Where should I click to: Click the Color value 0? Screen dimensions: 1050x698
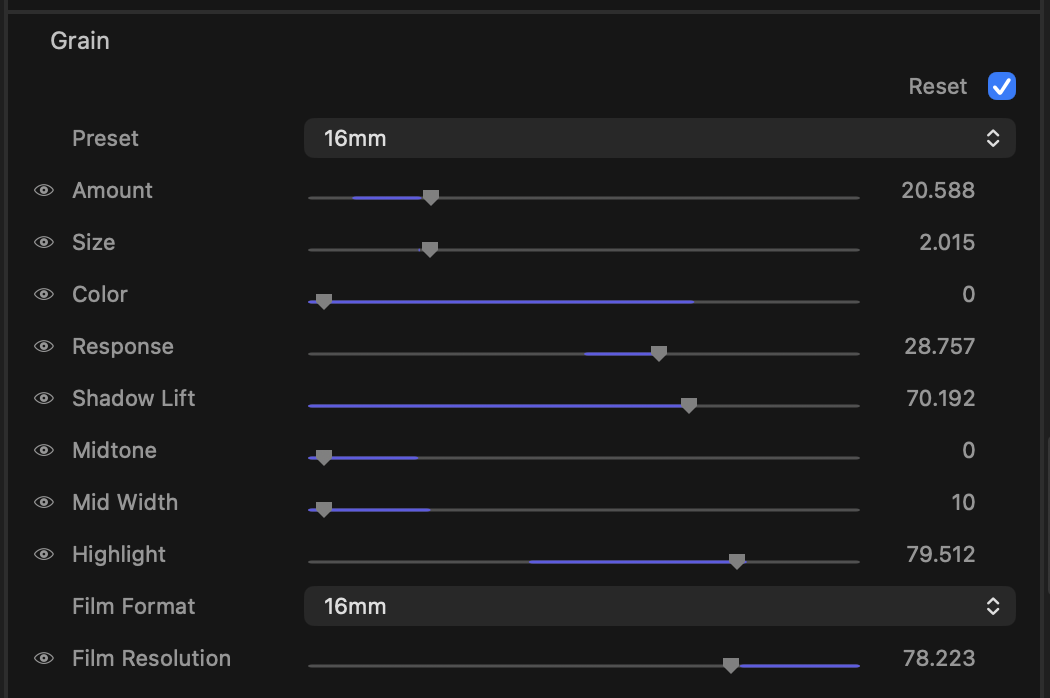tap(968, 294)
